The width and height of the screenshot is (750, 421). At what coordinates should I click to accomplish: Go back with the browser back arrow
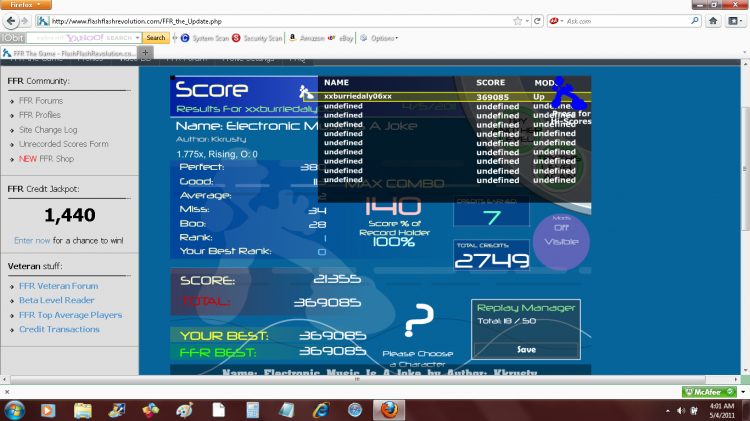[11, 21]
